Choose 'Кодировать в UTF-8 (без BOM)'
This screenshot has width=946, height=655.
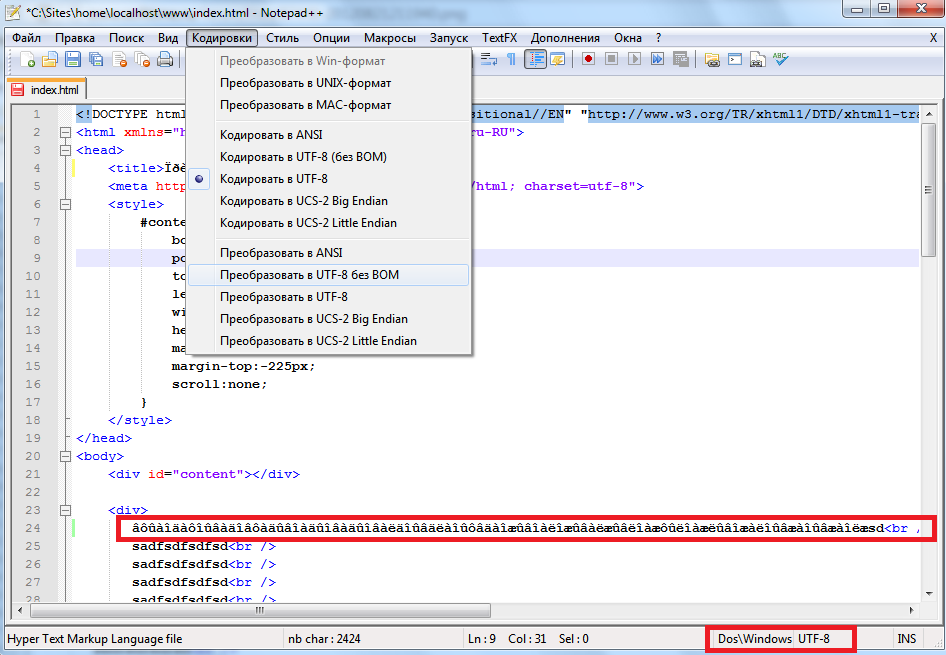328,157
